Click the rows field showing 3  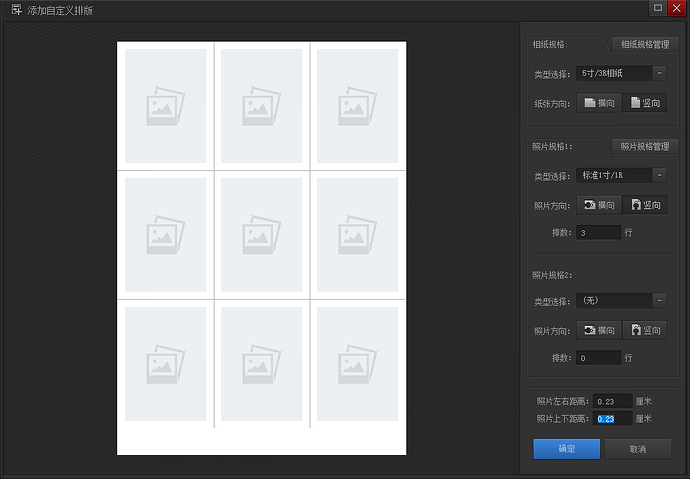tap(598, 233)
